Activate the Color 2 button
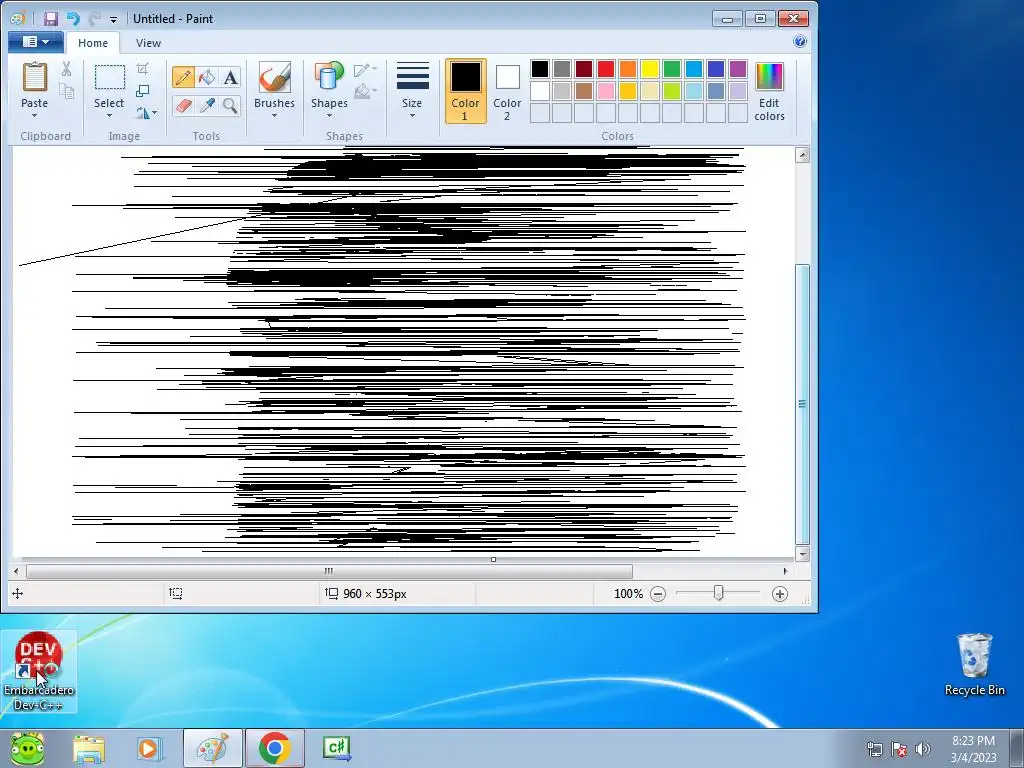Viewport: 1024px width, 768px height. tap(507, 91)
